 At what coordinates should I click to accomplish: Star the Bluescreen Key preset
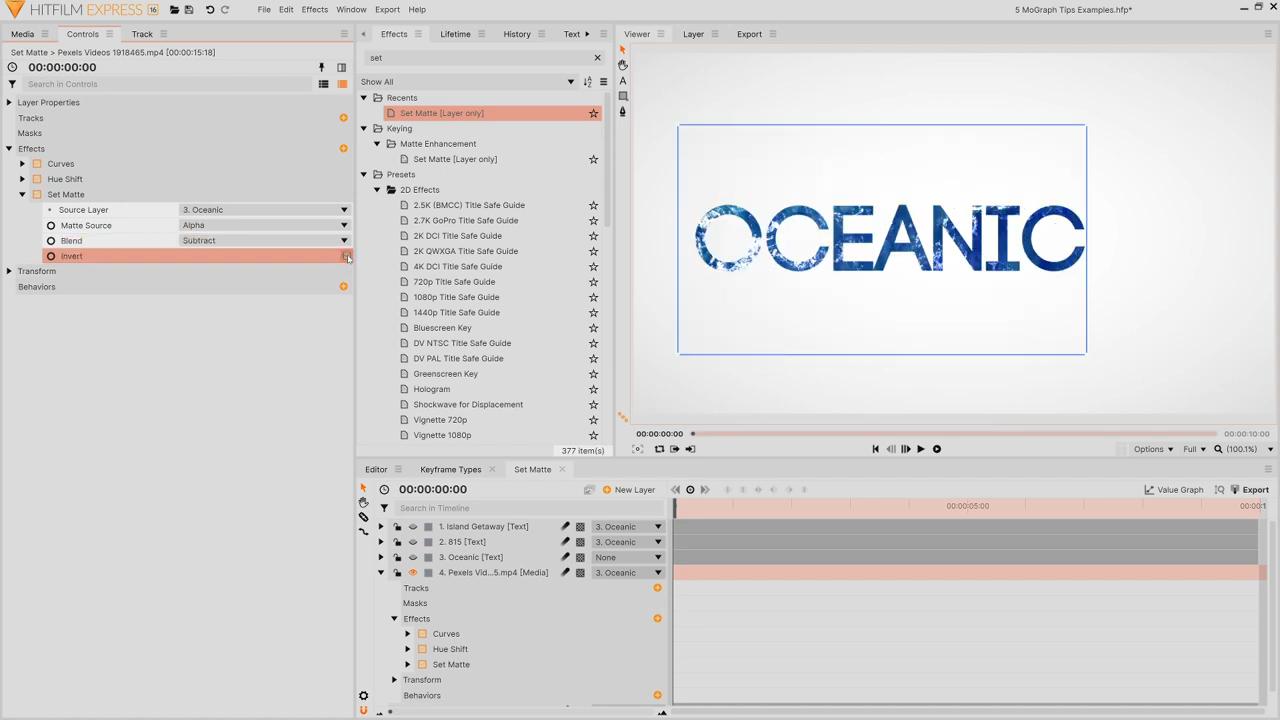pyautogui.click(x=593, y=328)
